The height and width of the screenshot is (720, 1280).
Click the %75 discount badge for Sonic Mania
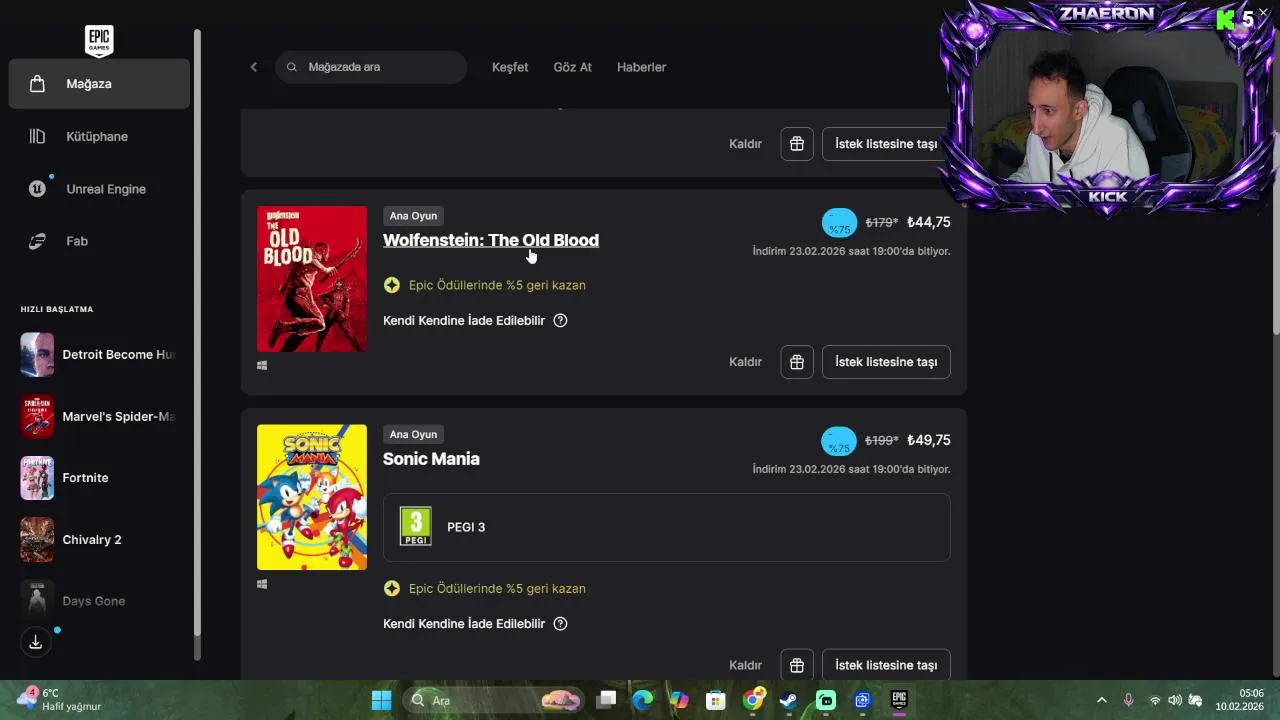839,441
